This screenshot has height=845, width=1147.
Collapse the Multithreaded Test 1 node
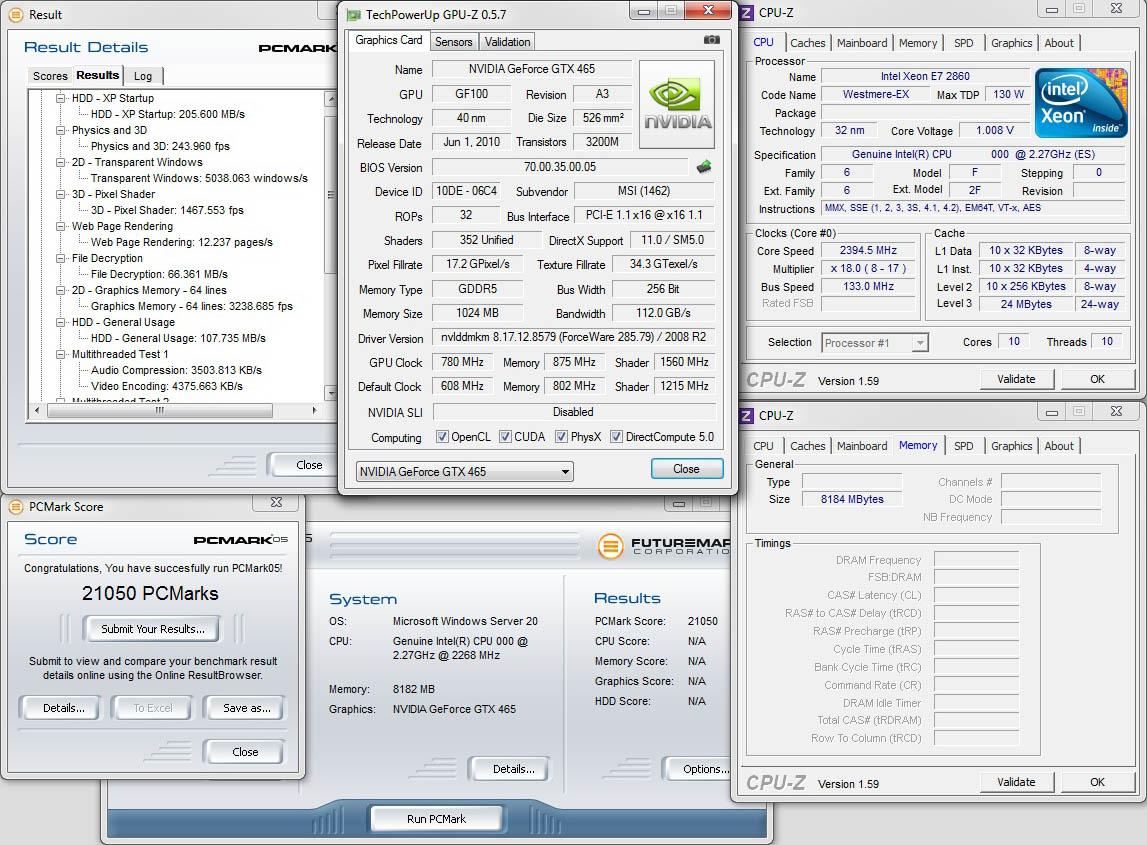pyautogui.click(x=61, y=354)
